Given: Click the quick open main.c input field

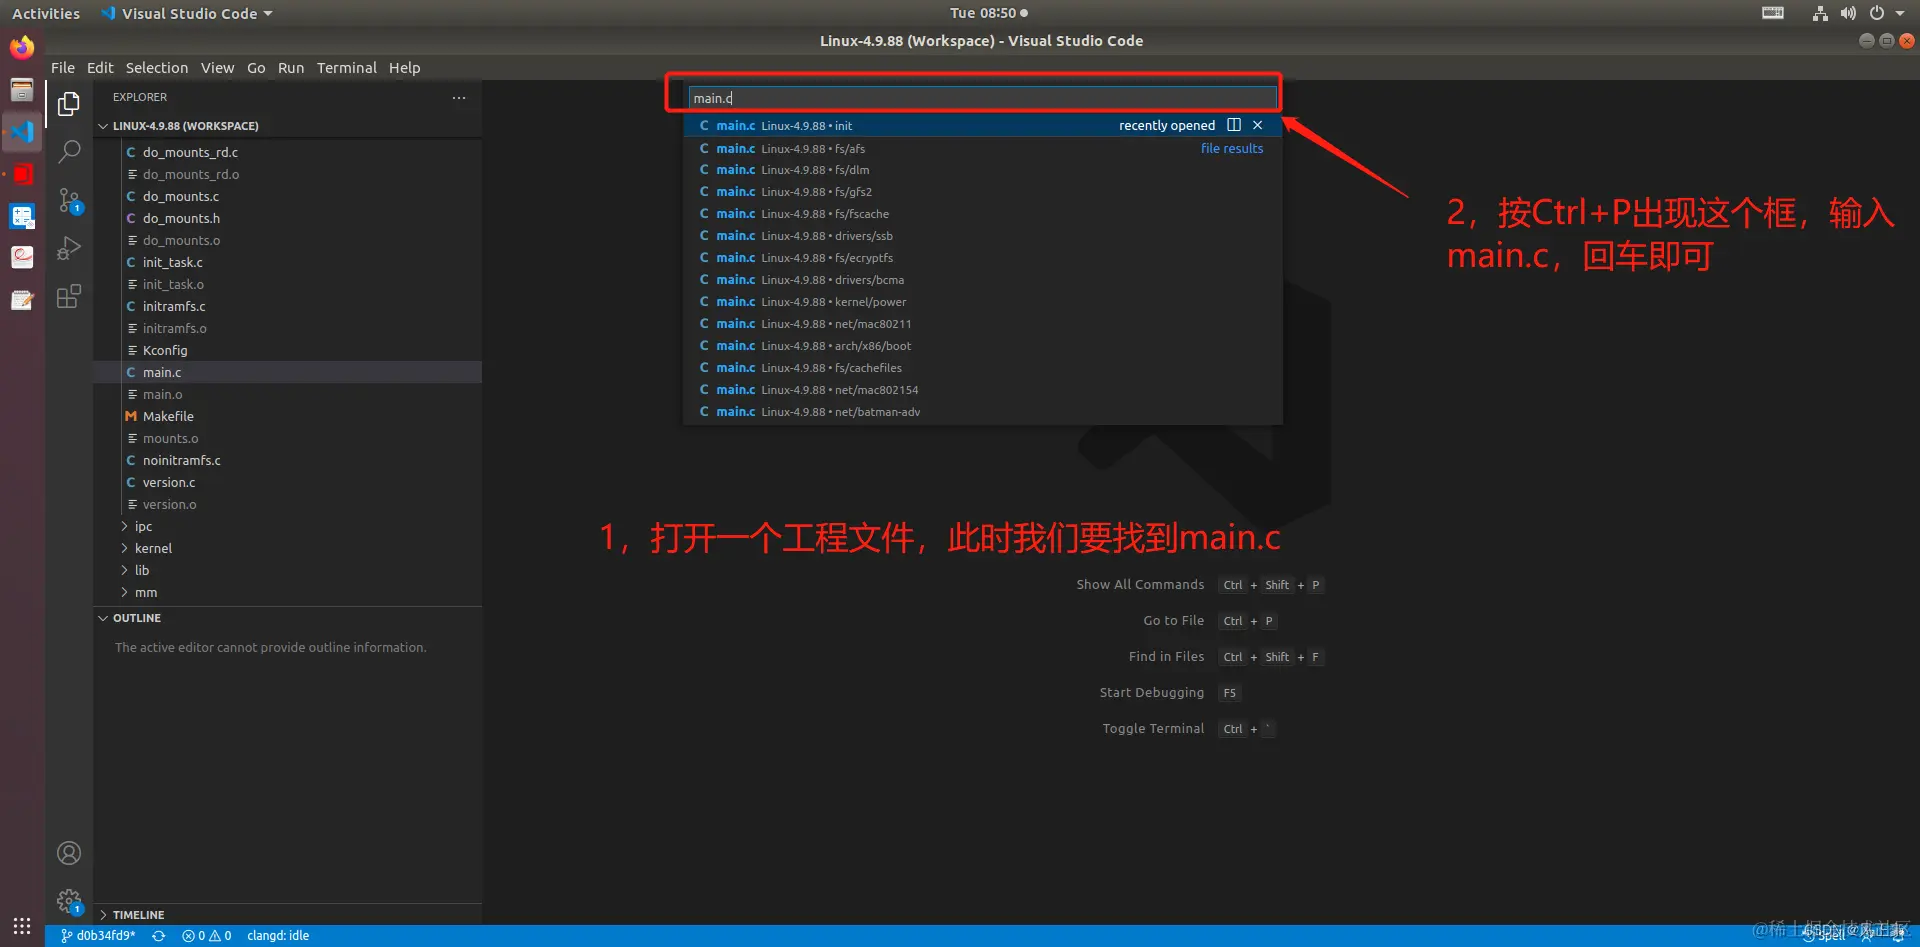Looking at the screenshot, I should coord(983,98).
